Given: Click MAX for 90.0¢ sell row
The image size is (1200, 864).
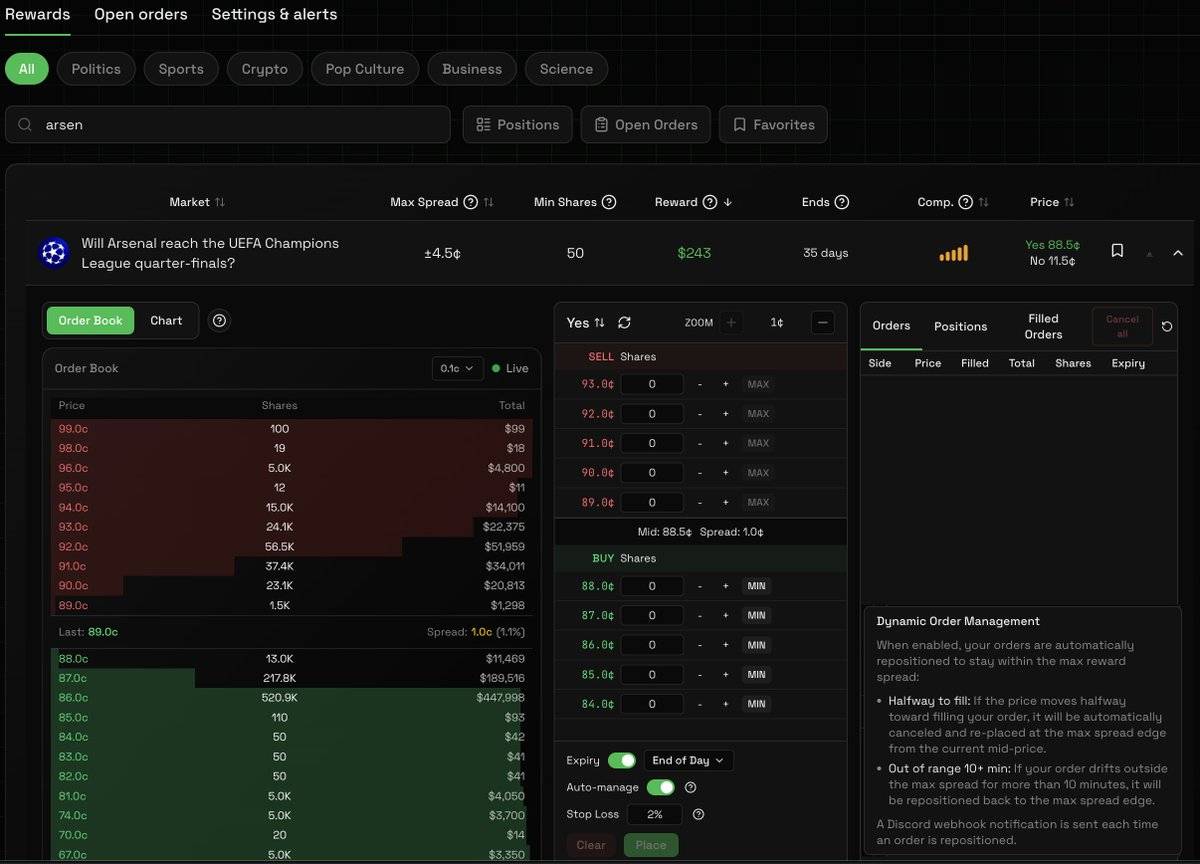Looking at the screenshot, I should [x=758, y=473].
